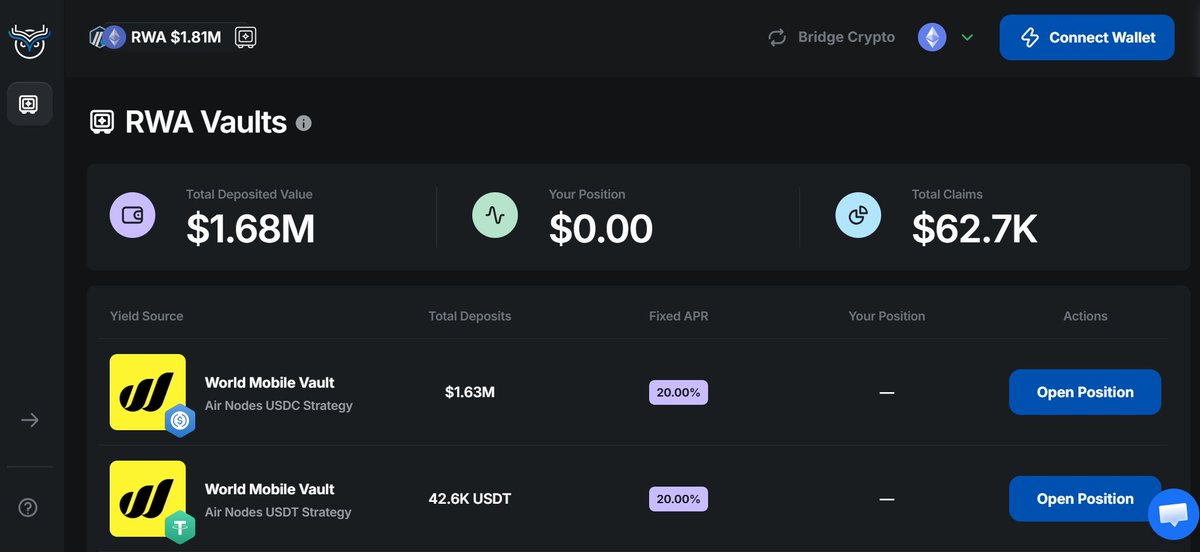Click the $62.7K total claims value
This screenshot has width=1200, height=552.
[x=975, y=229]
